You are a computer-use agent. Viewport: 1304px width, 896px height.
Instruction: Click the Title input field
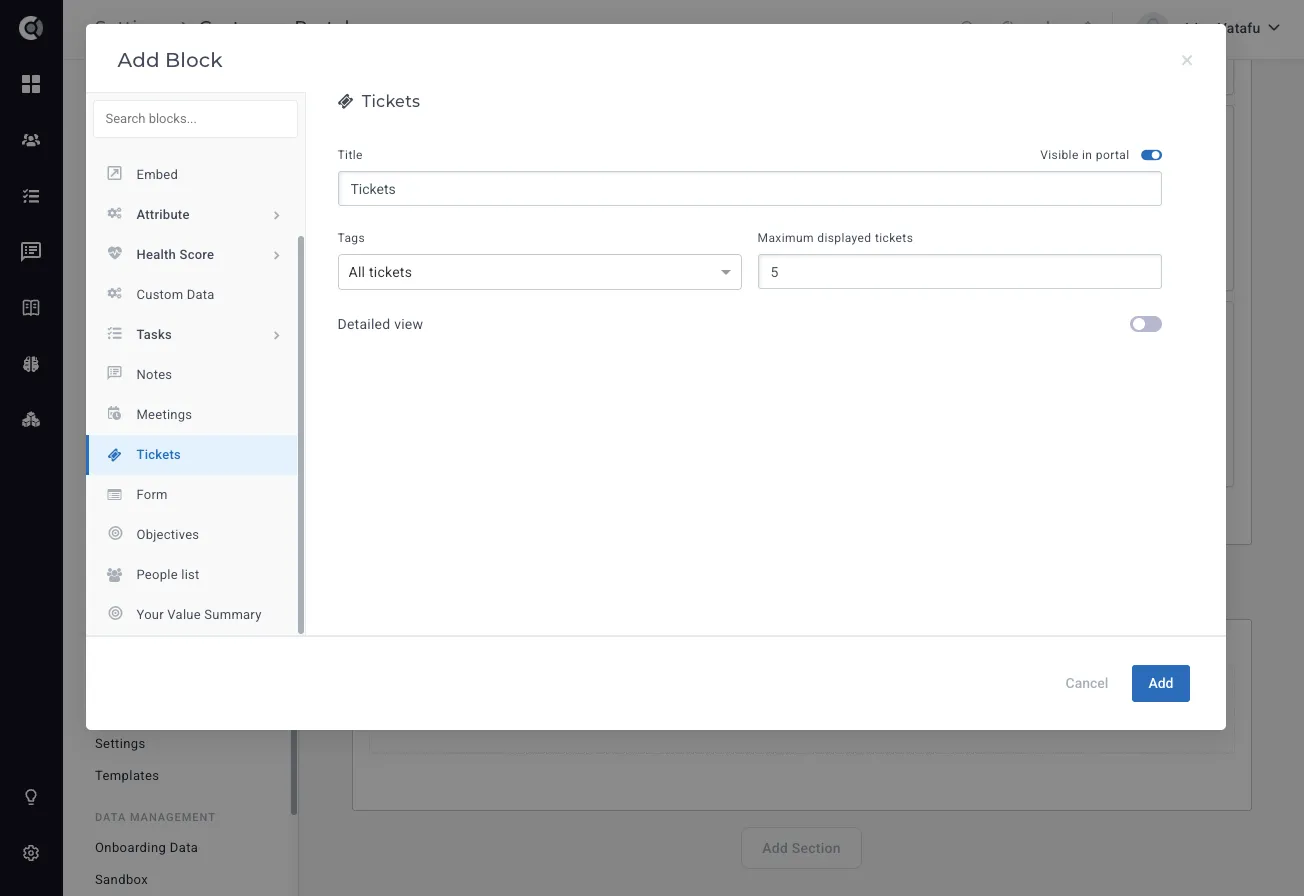coord(750,189)
